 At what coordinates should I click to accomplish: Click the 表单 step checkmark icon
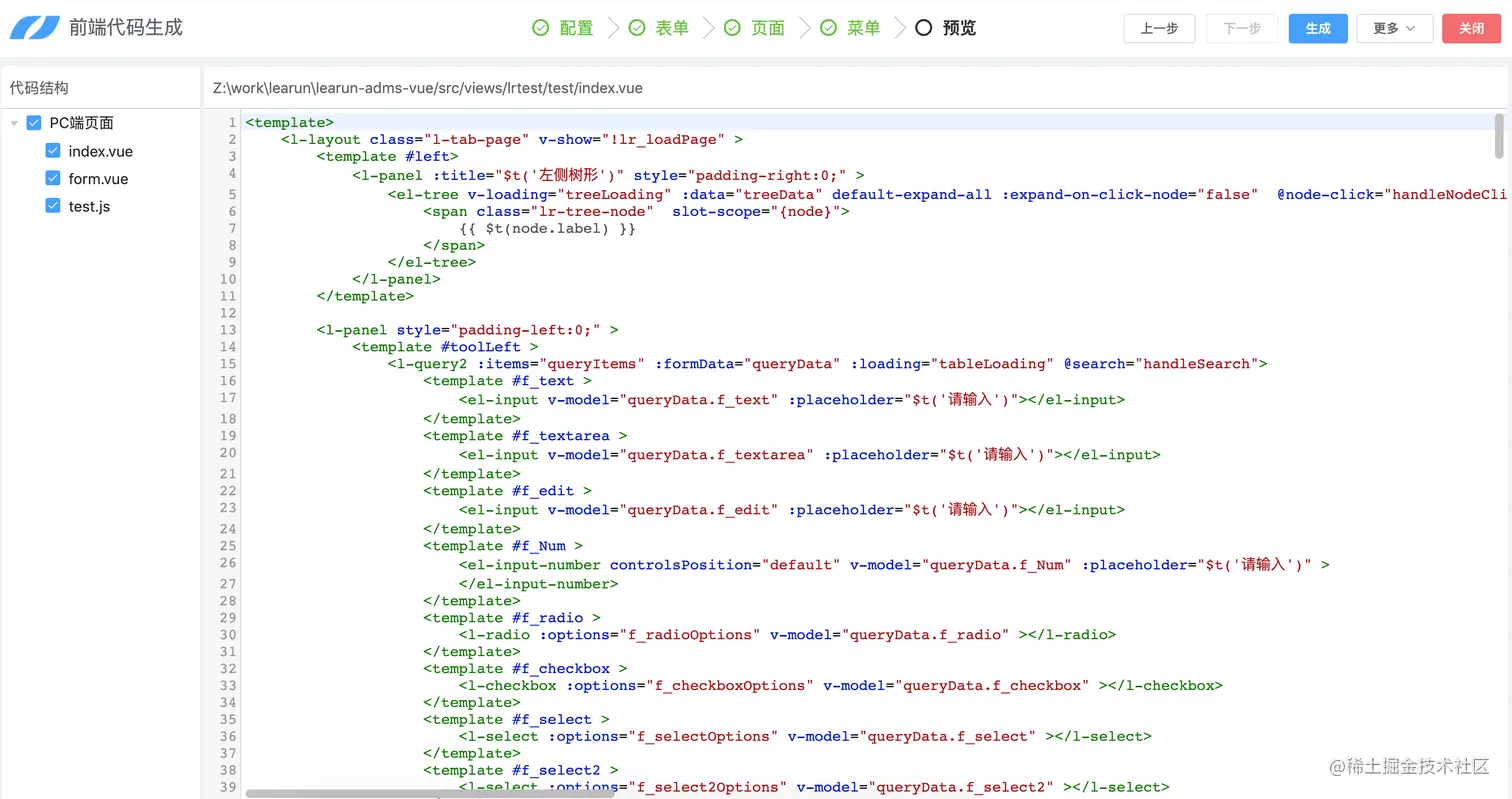tap(637, 28)
